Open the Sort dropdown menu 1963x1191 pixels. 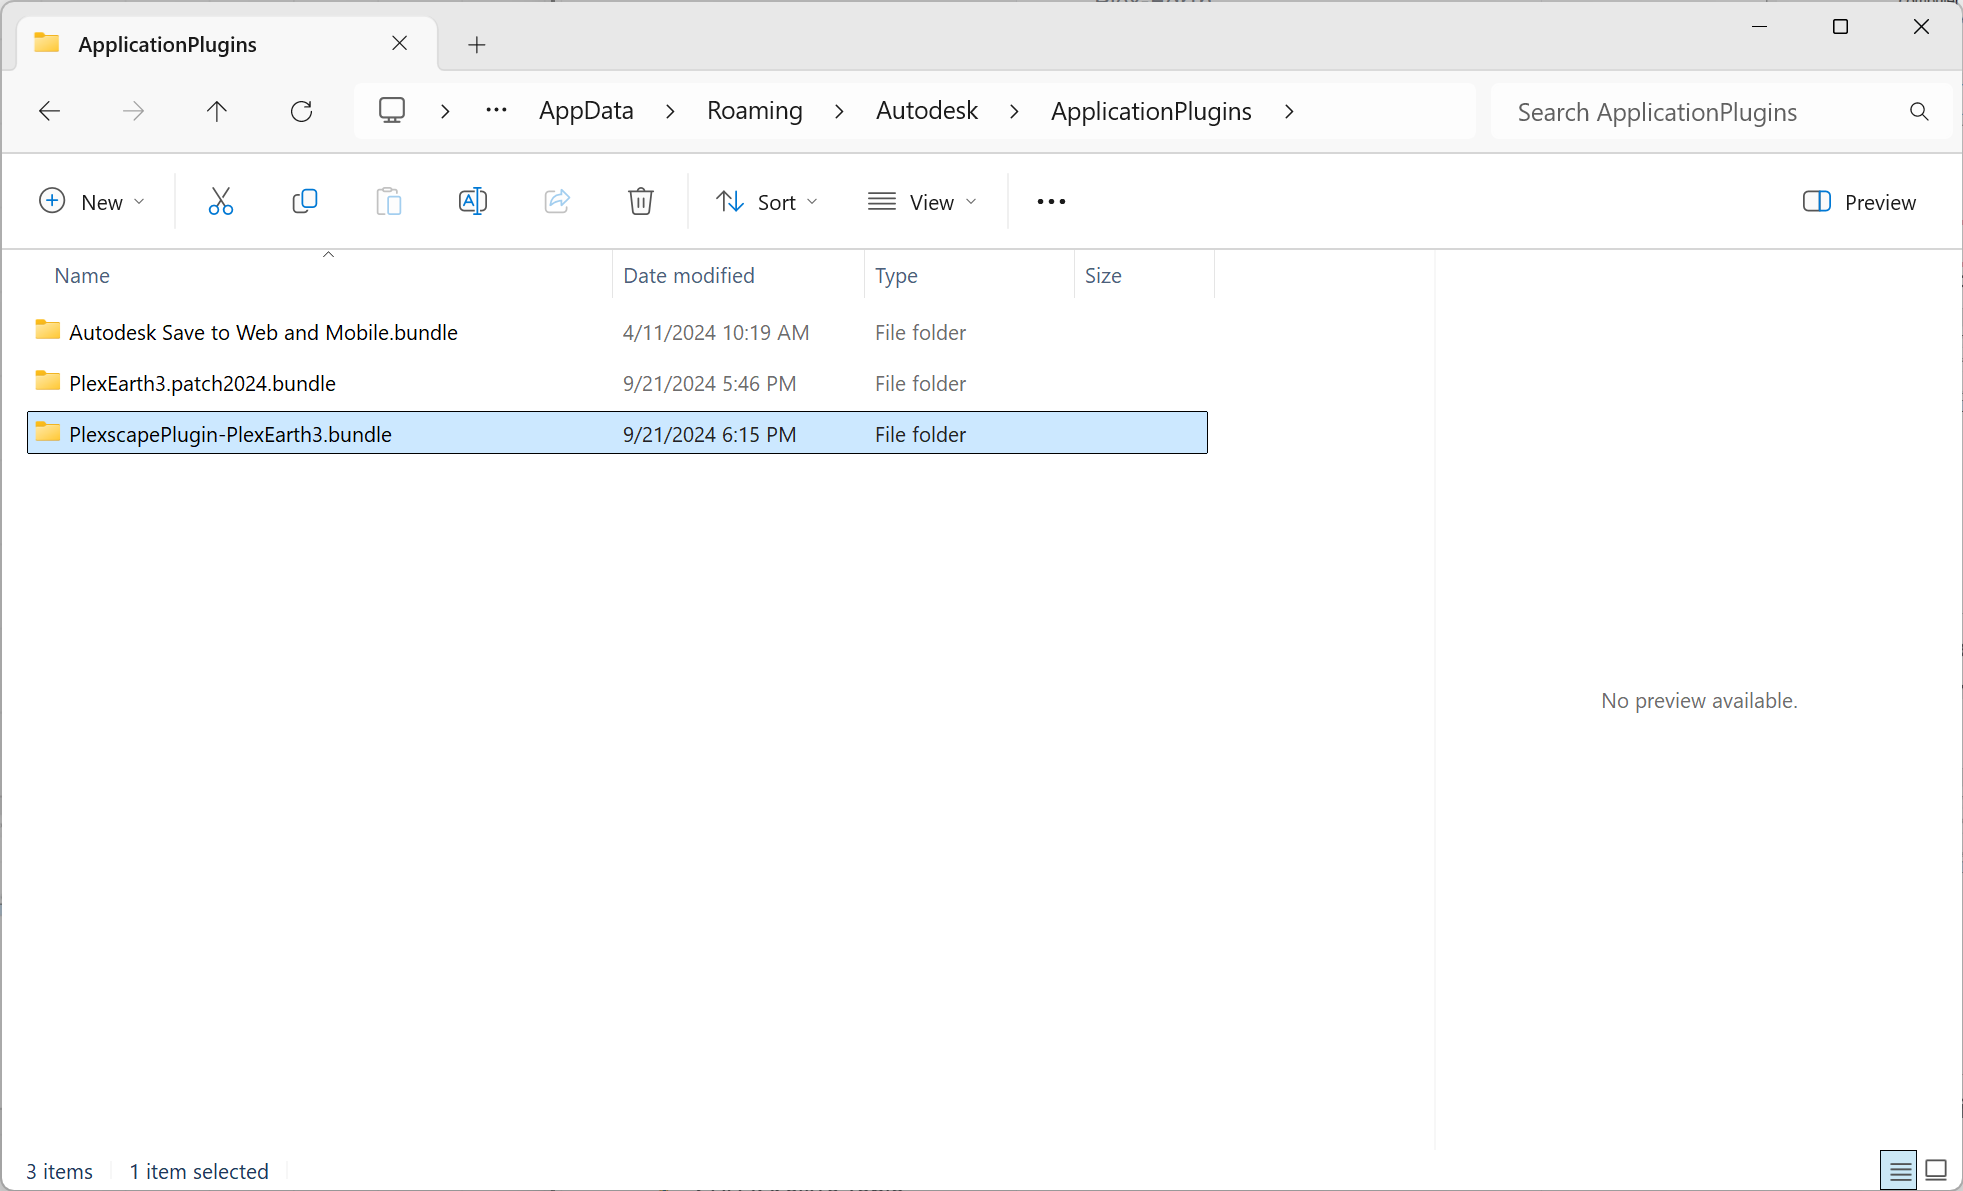(768, 202)
